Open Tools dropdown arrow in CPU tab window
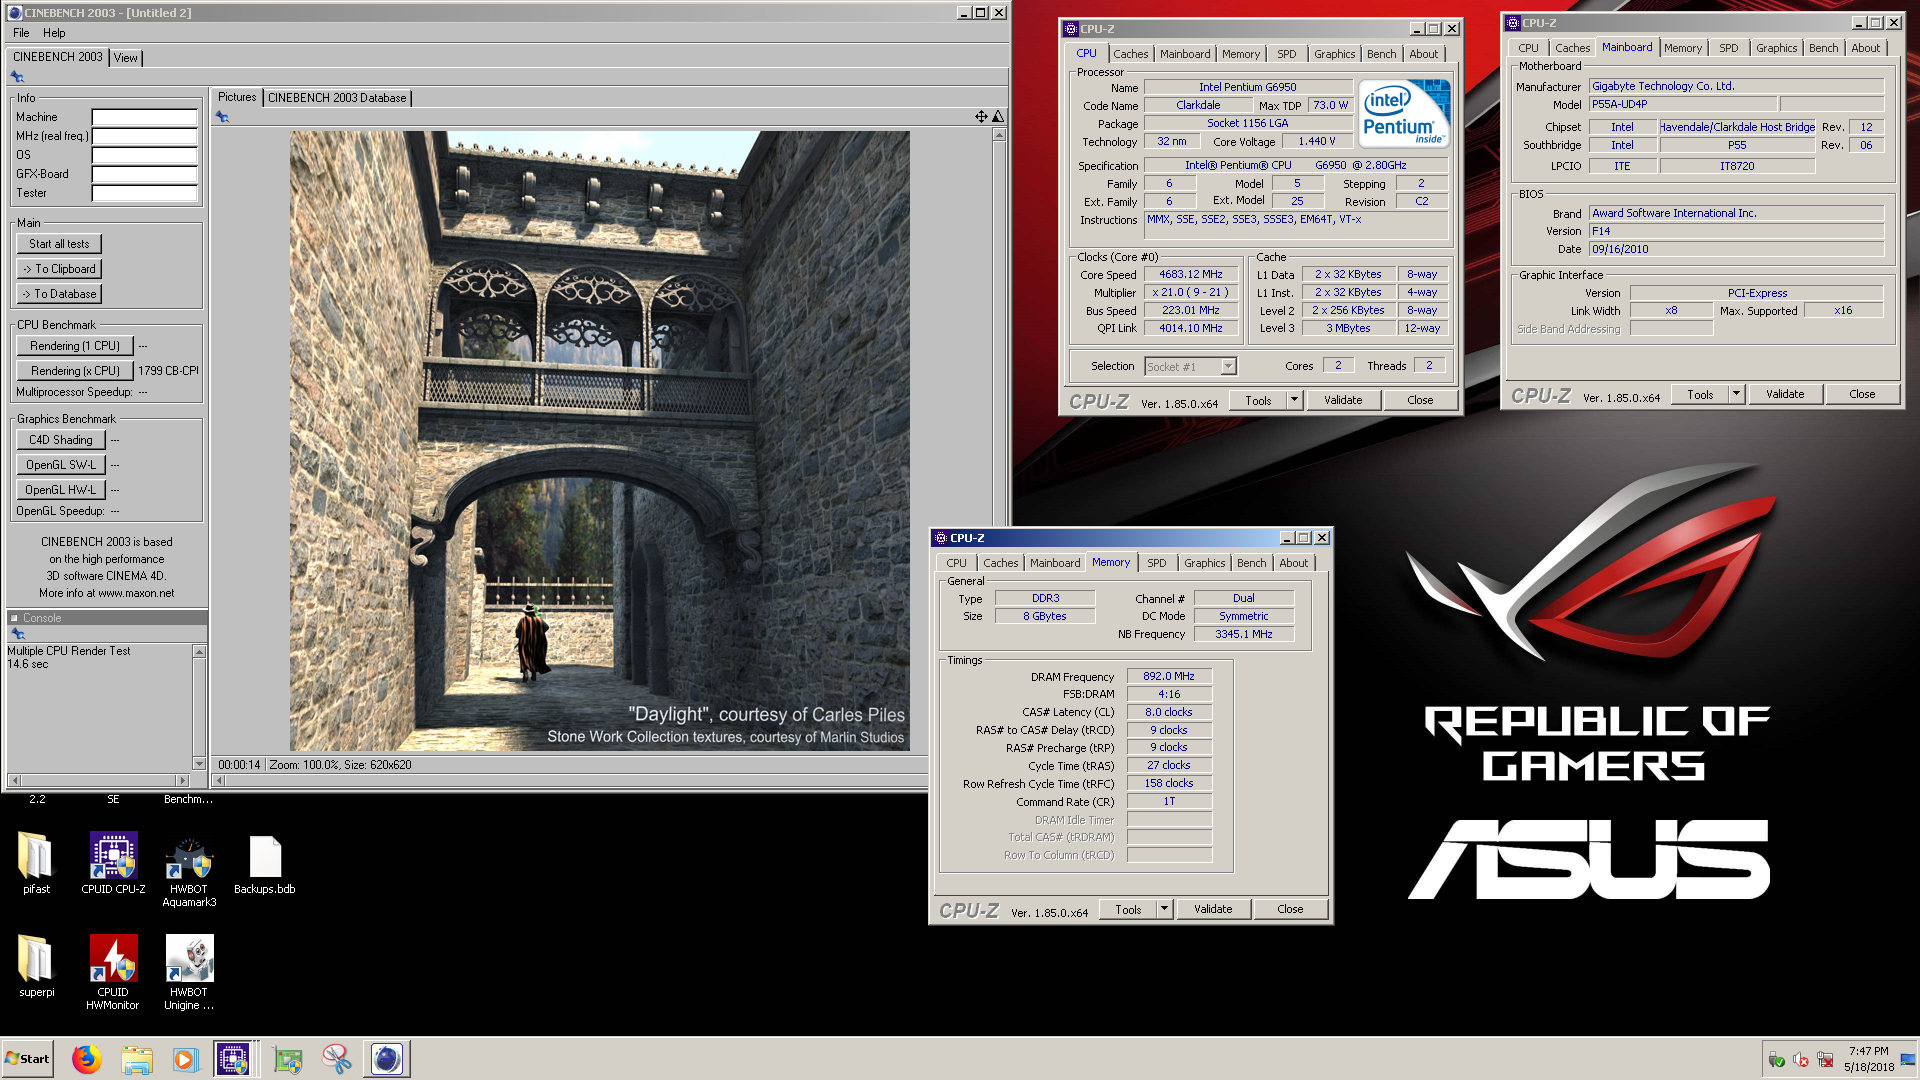Viewport: 1920px width, 1080px height. (1294, 400)
